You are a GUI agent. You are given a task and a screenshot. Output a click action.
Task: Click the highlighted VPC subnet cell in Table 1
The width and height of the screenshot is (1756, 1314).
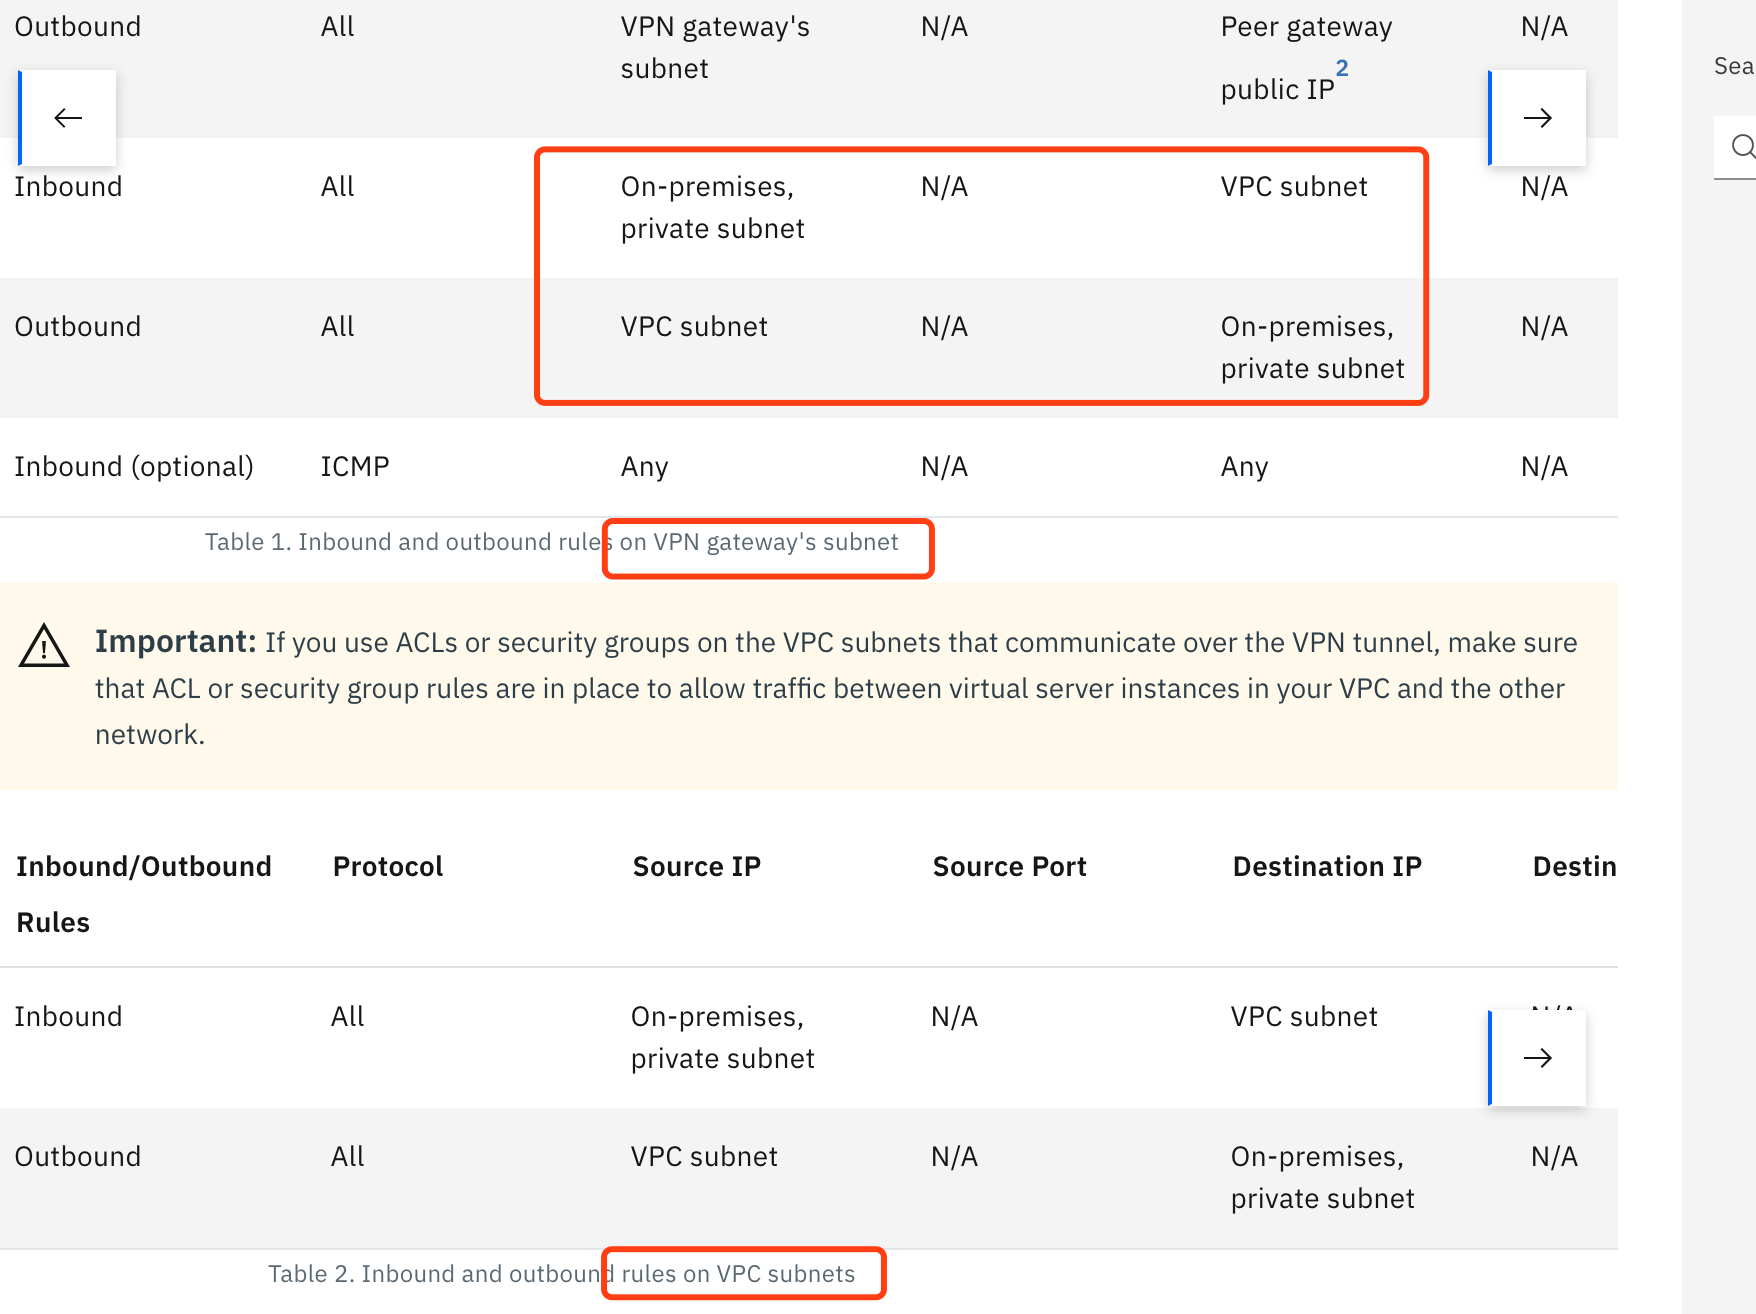point(1294,186)
